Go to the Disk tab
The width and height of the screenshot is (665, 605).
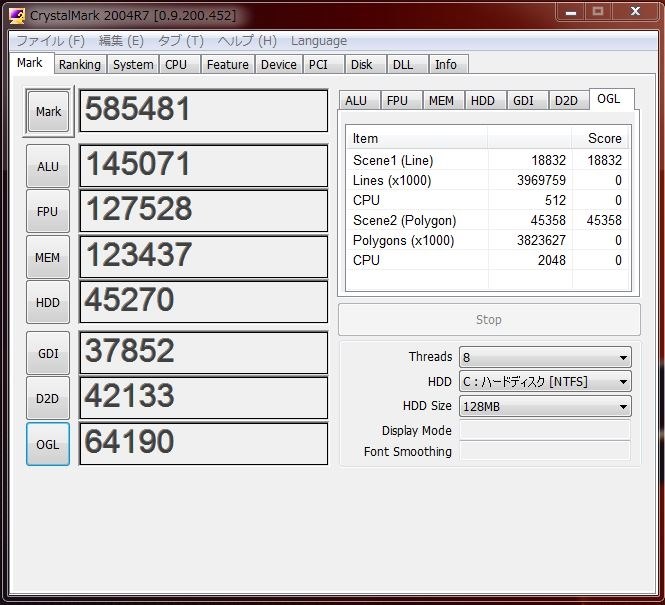tap(365, 64)
